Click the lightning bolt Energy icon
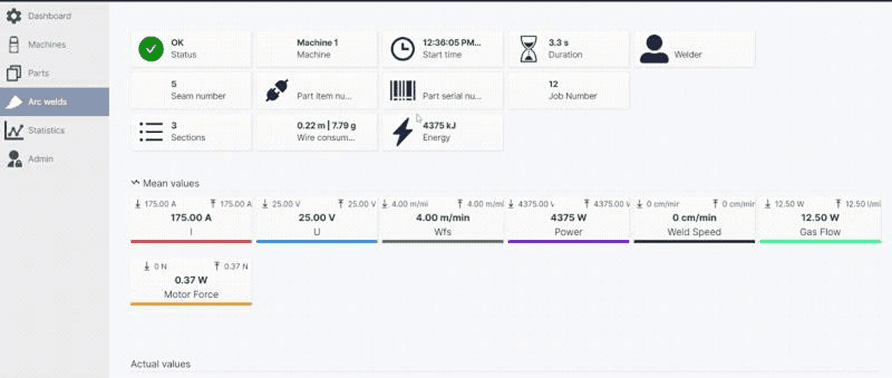This screenshot has height=378, width=892. 402,132
